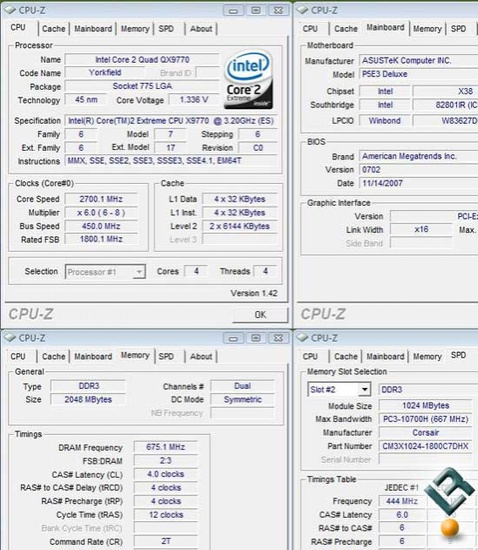Click the Intel Core 2 Extreme logo

point(248,80)
